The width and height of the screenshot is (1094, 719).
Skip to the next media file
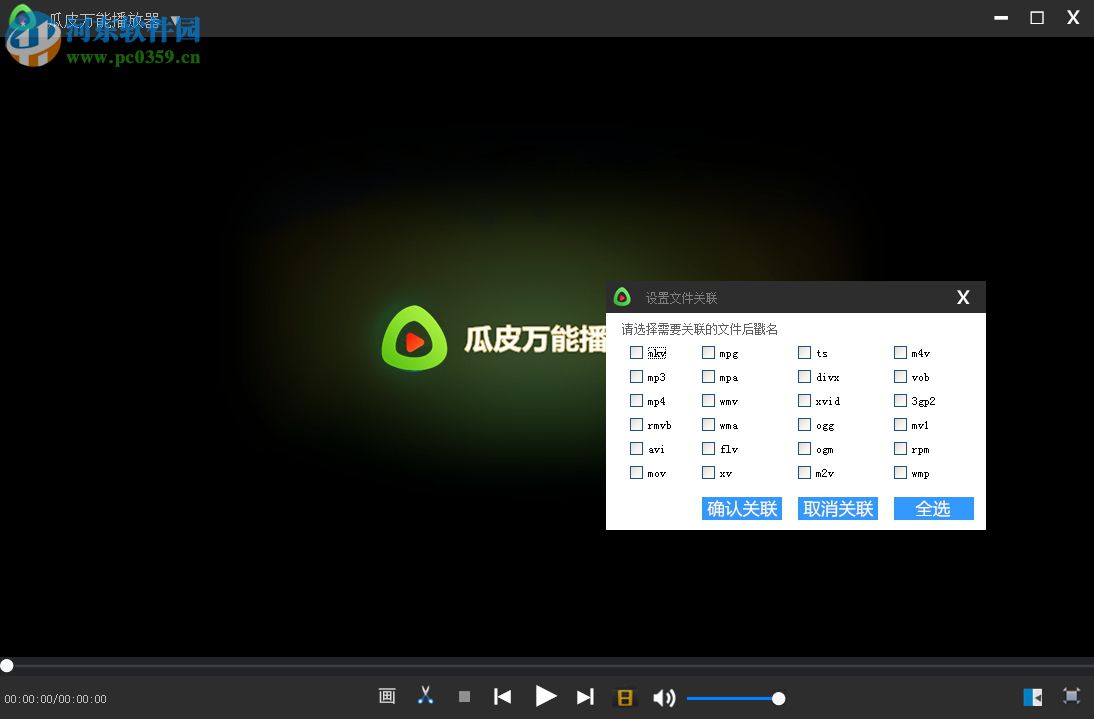click(x=585, y=697)
